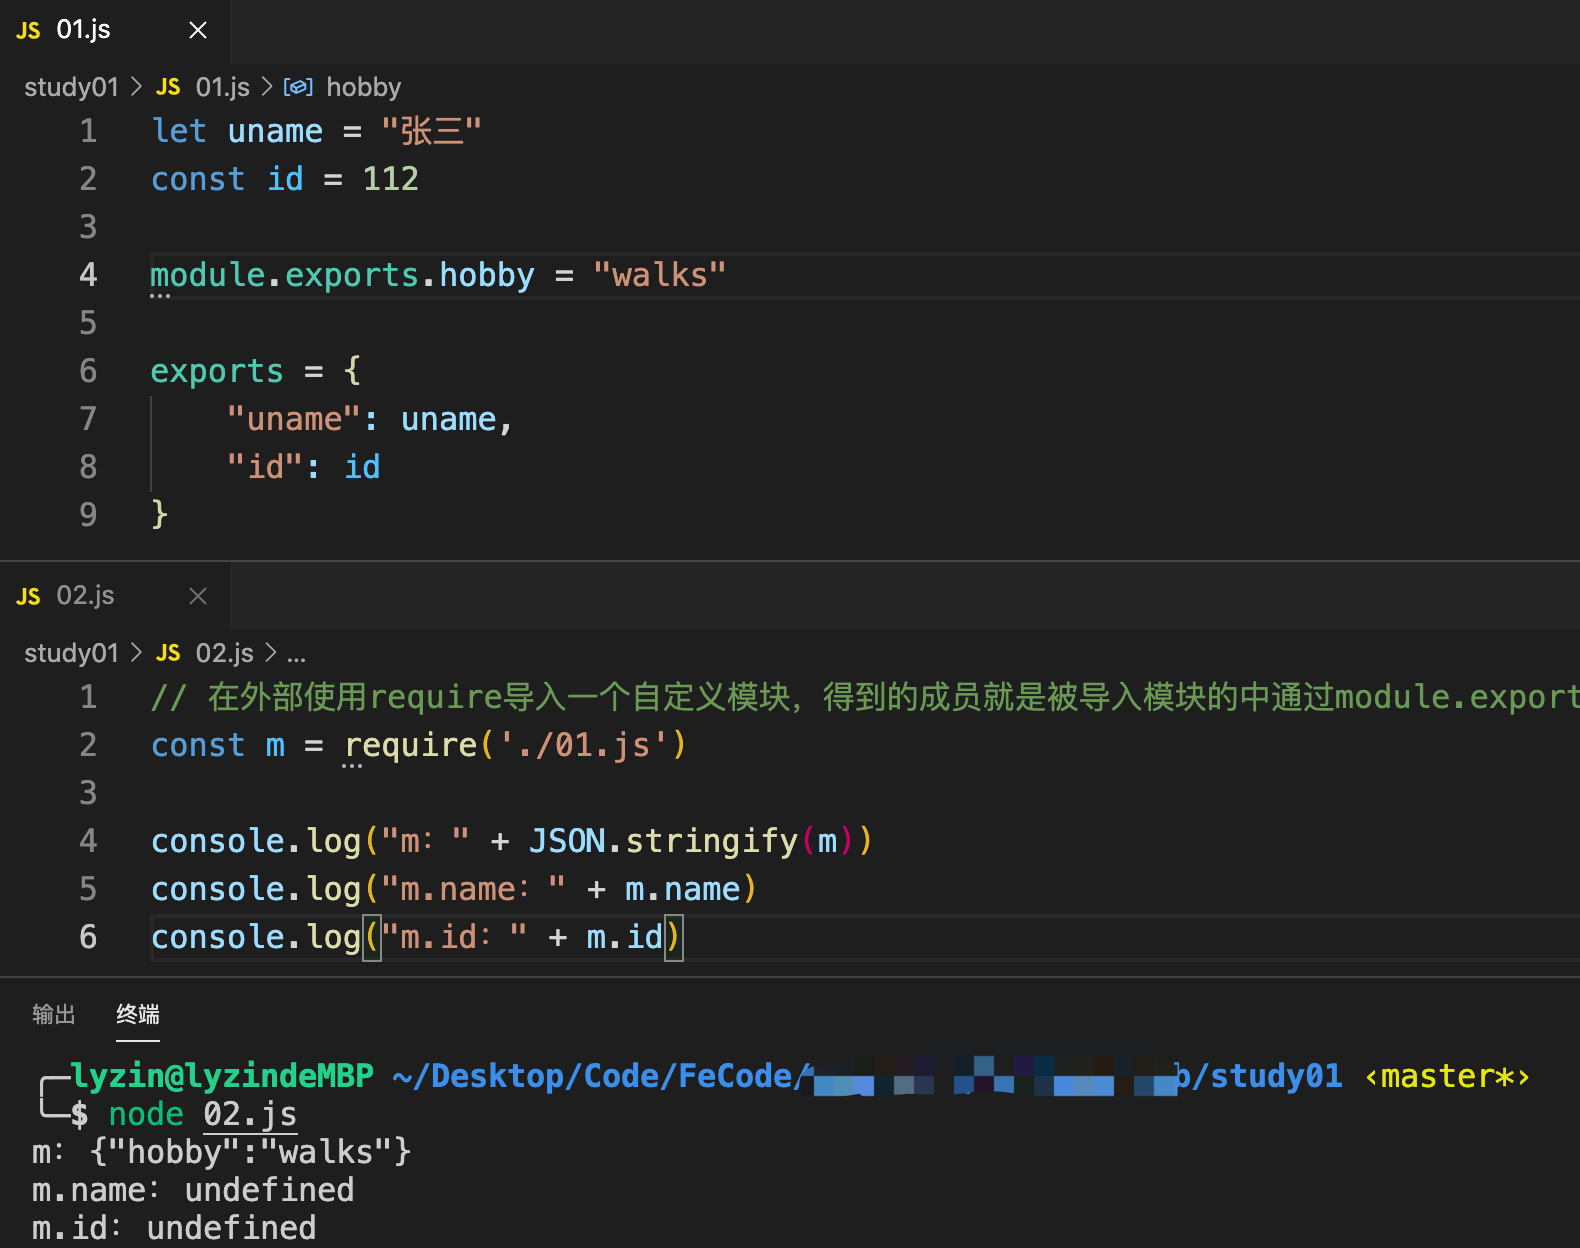Switch to the 输出 panel tab
The height and width of the screenshot is (1248, 1580).
click(54, 1014)
